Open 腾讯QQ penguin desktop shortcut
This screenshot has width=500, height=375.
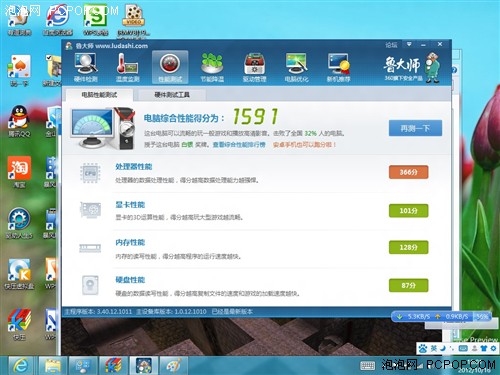coord(19,122)
